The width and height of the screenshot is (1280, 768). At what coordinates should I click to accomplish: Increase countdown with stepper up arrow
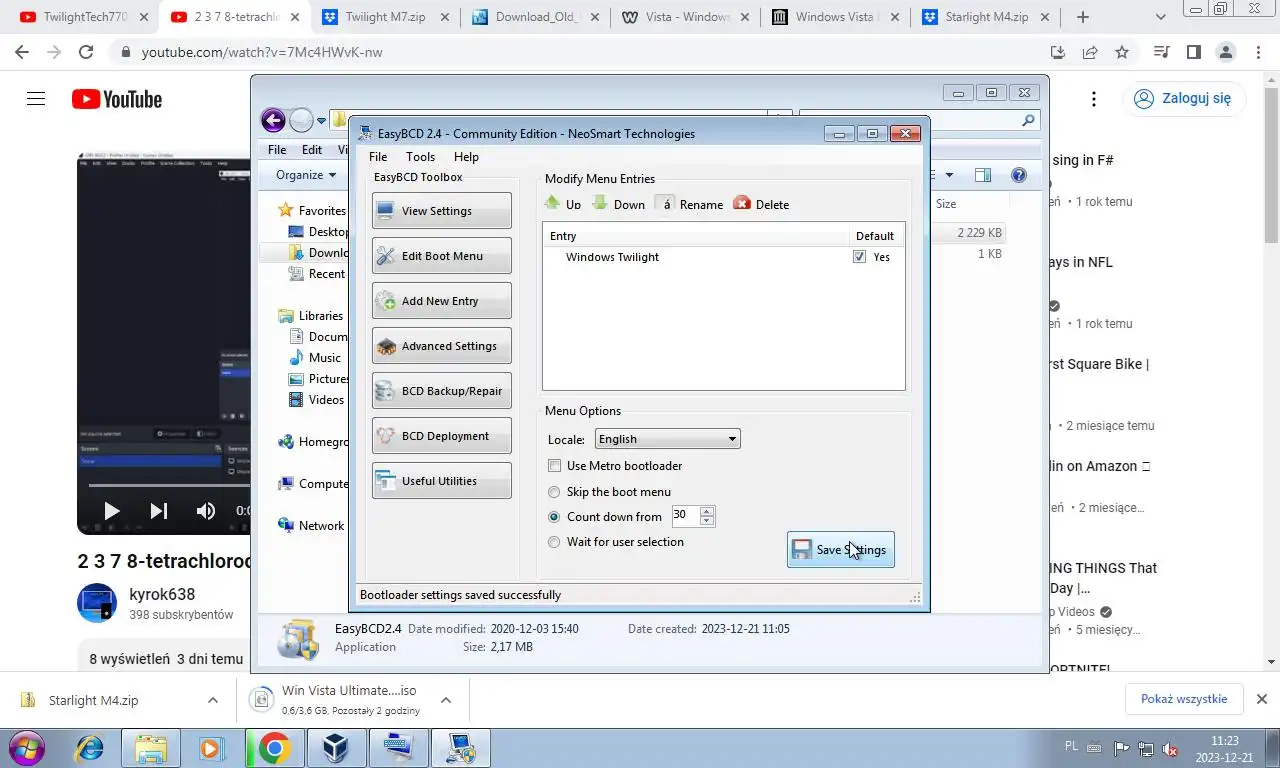[707, 511]
